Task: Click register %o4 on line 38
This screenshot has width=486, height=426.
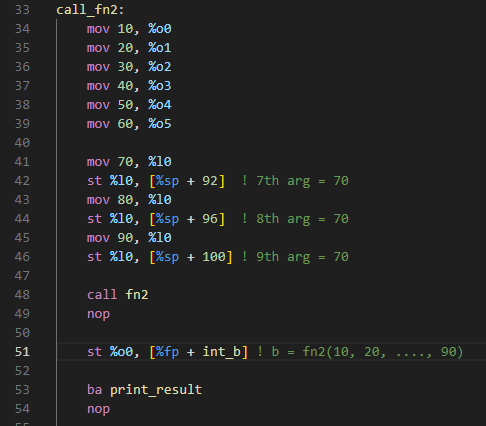Action: click(x=160, y=105)
